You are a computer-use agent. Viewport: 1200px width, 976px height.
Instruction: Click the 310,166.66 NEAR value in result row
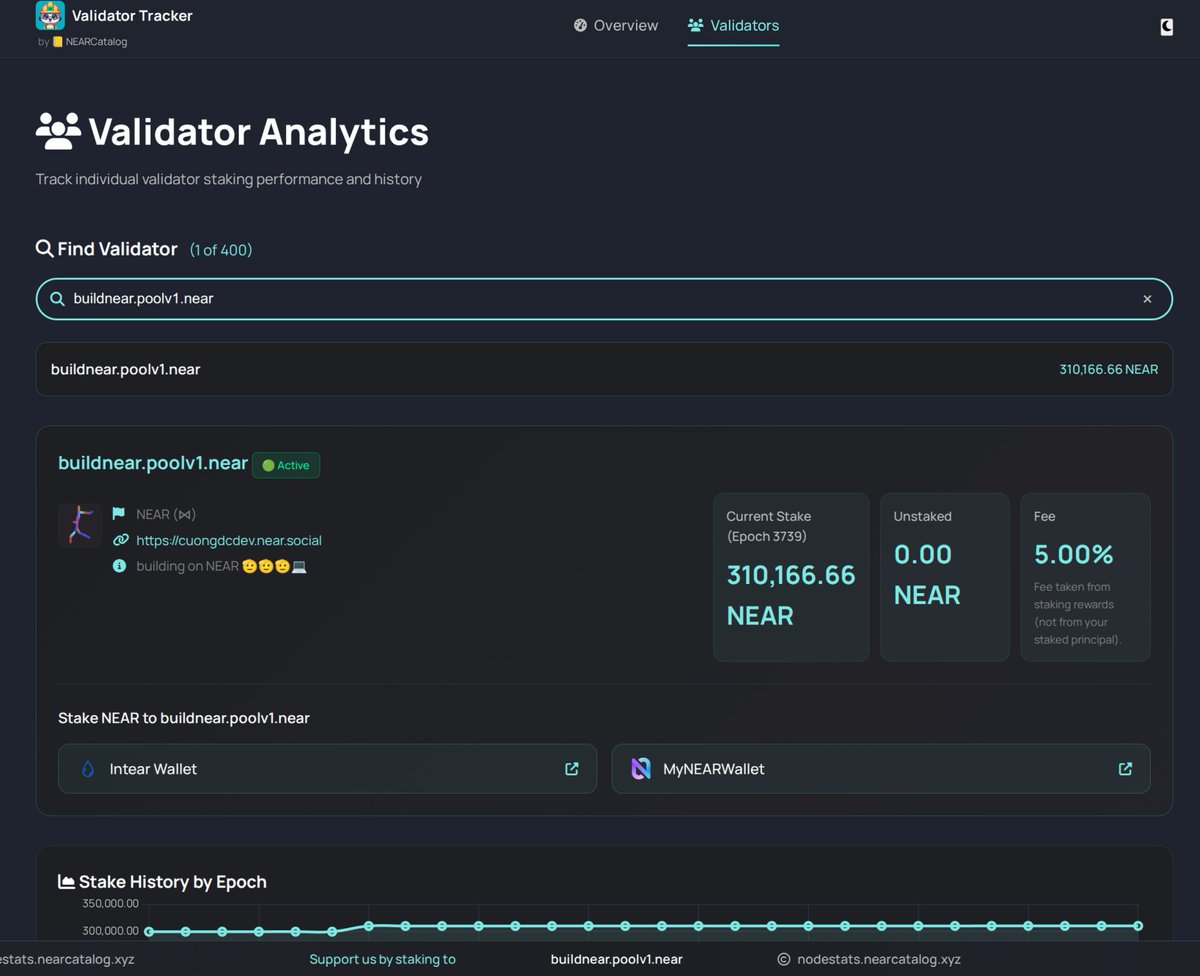(x=1108, y=369)
